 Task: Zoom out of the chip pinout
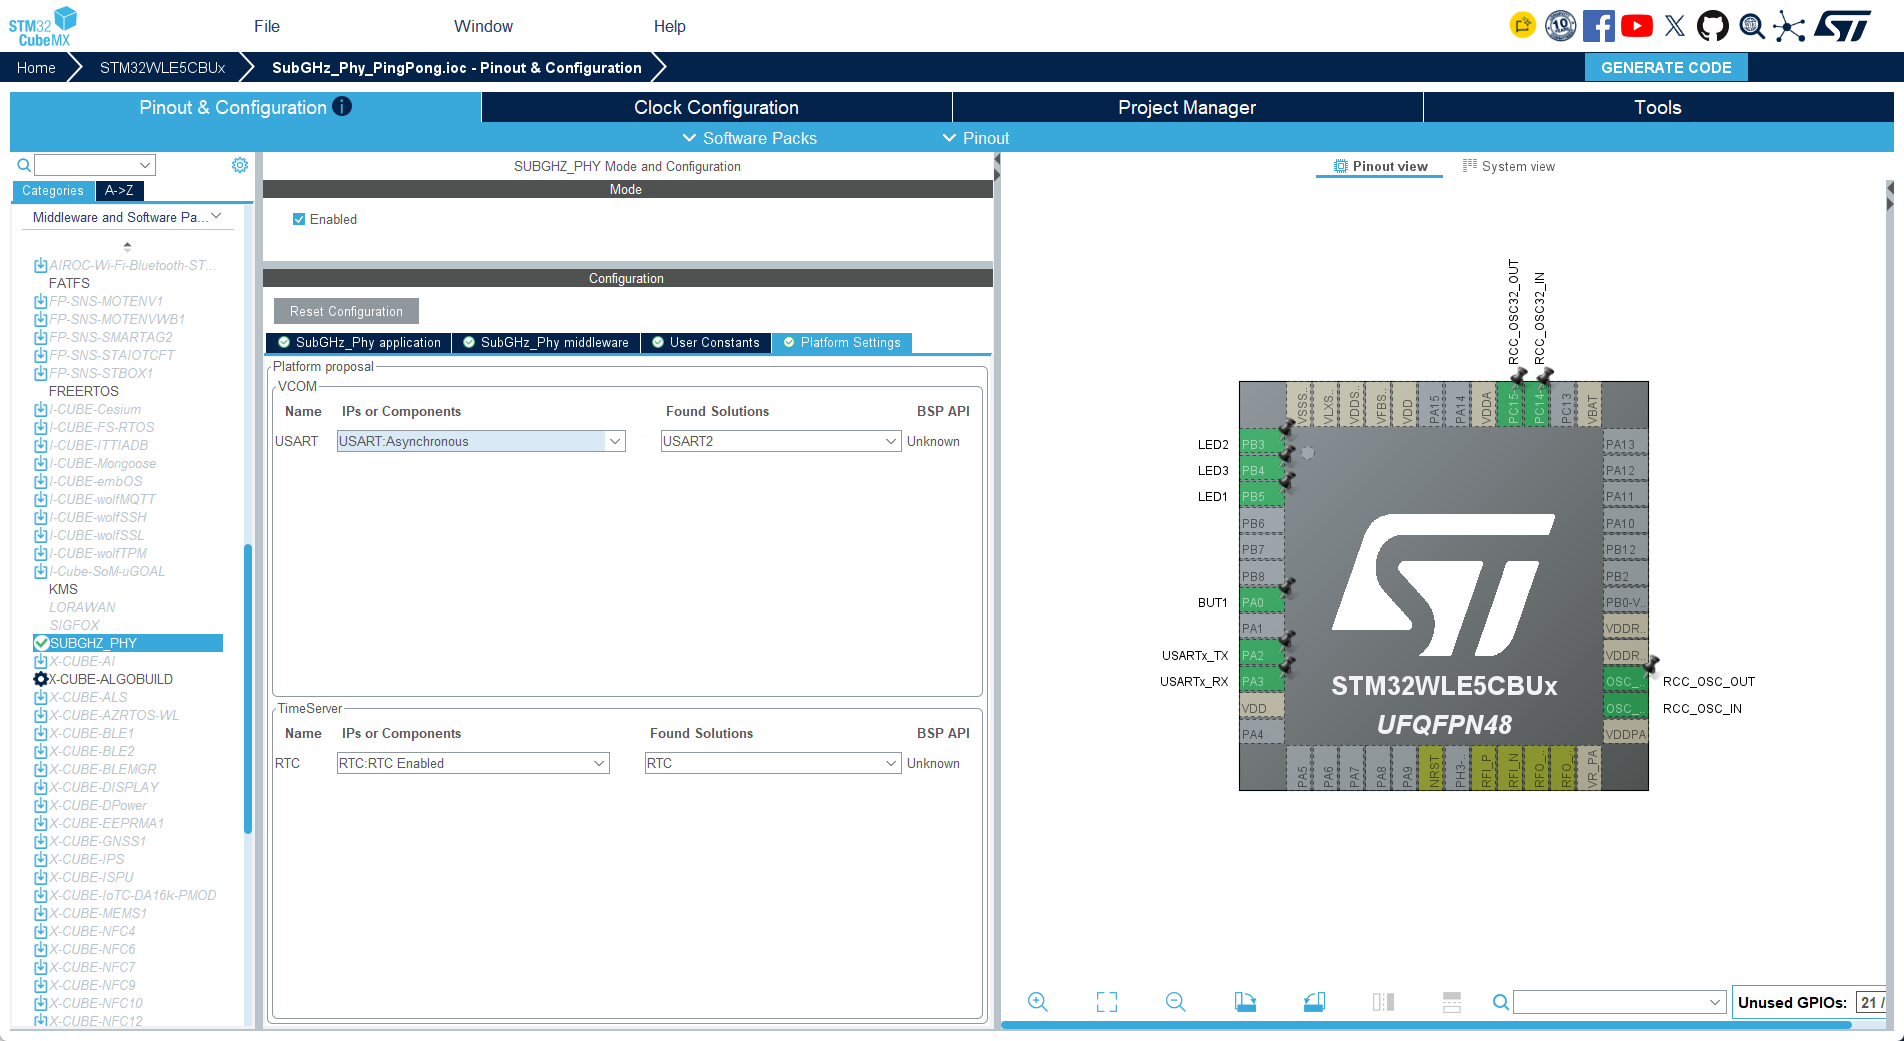click(1176, 1002)
